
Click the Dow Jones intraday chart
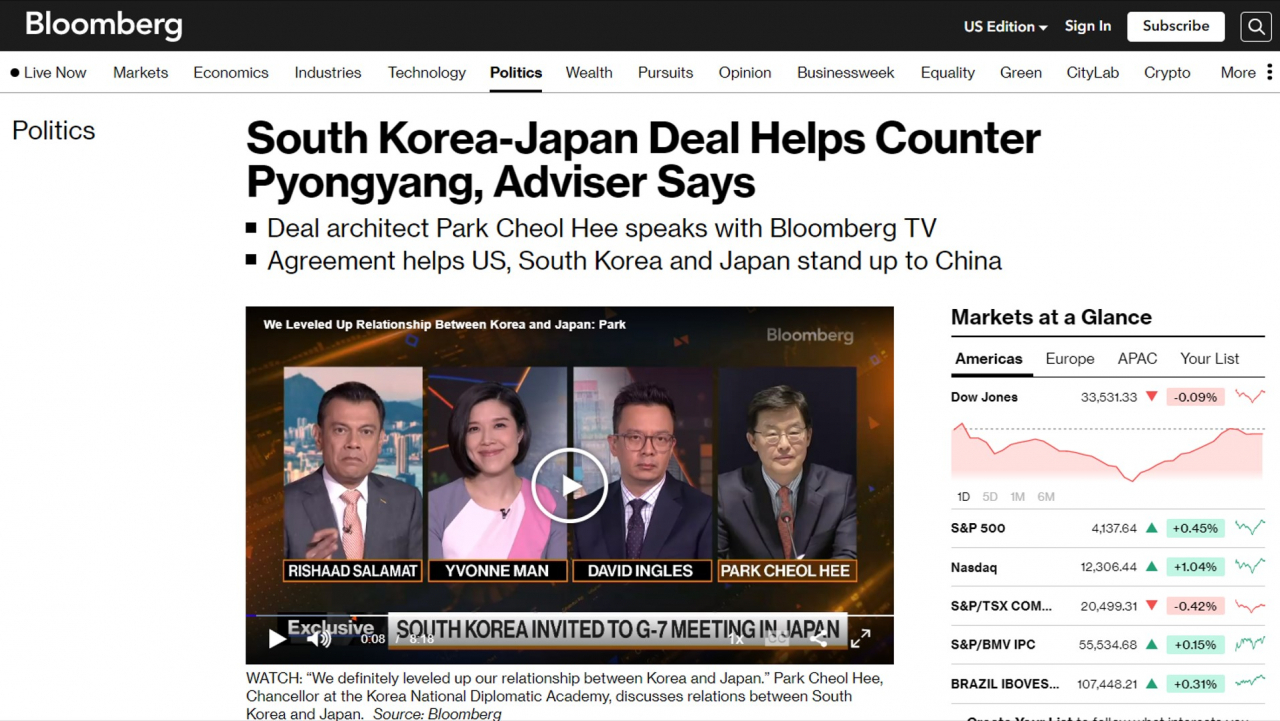1108,452
